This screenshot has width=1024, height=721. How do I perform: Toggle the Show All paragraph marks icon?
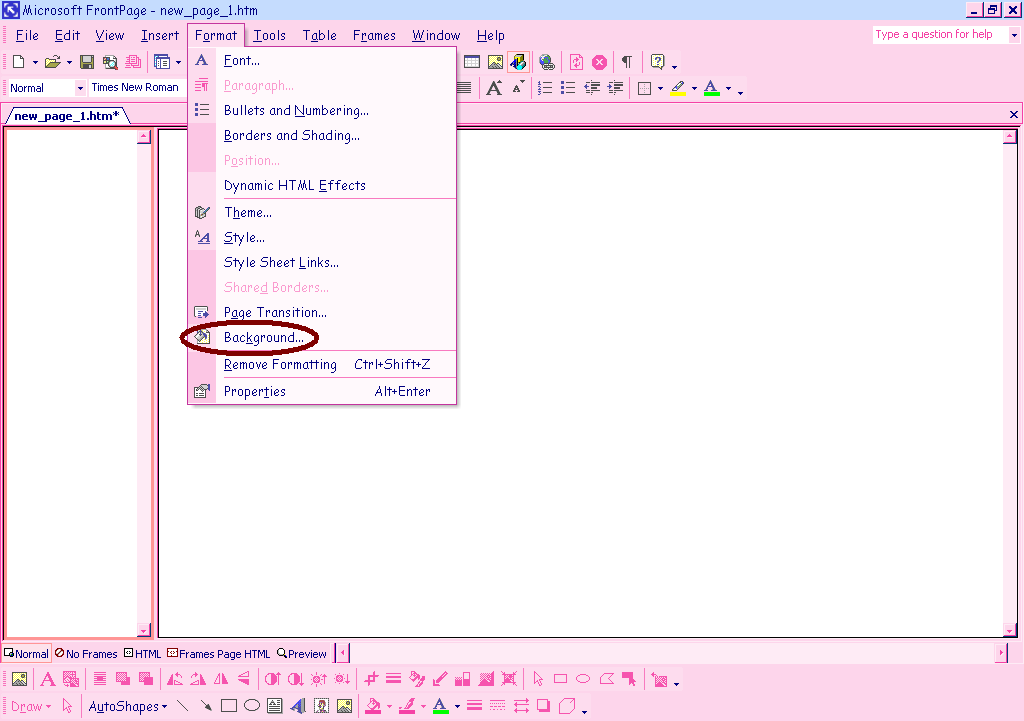tap(627, 62)
